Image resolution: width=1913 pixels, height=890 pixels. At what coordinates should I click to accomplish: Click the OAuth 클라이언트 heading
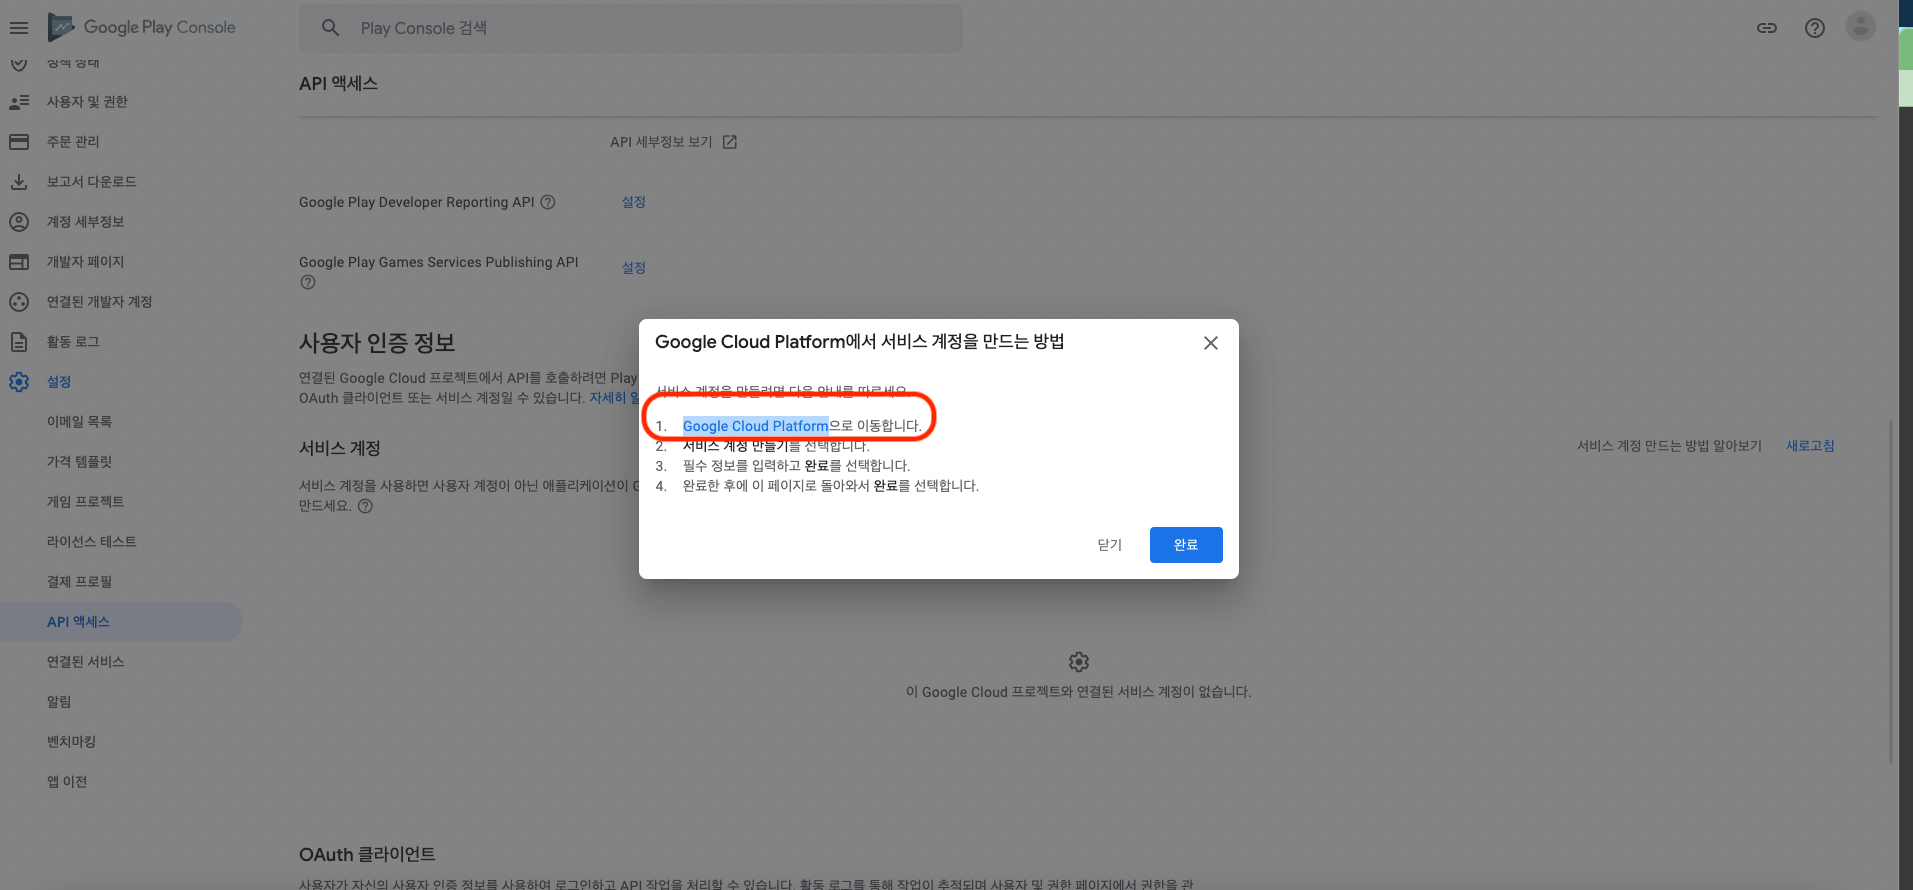tap(367, 855)
